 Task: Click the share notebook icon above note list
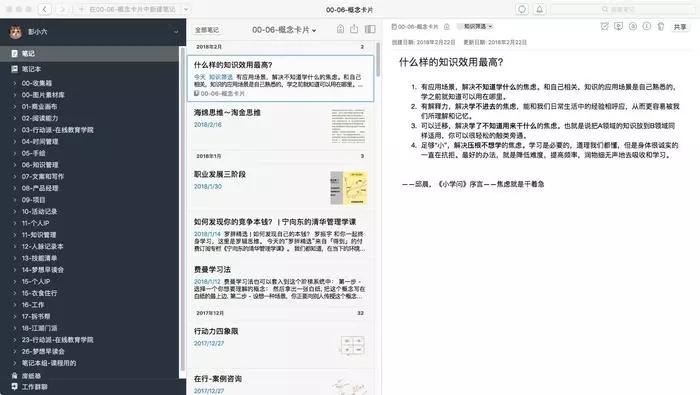click(x=354, y=29)
